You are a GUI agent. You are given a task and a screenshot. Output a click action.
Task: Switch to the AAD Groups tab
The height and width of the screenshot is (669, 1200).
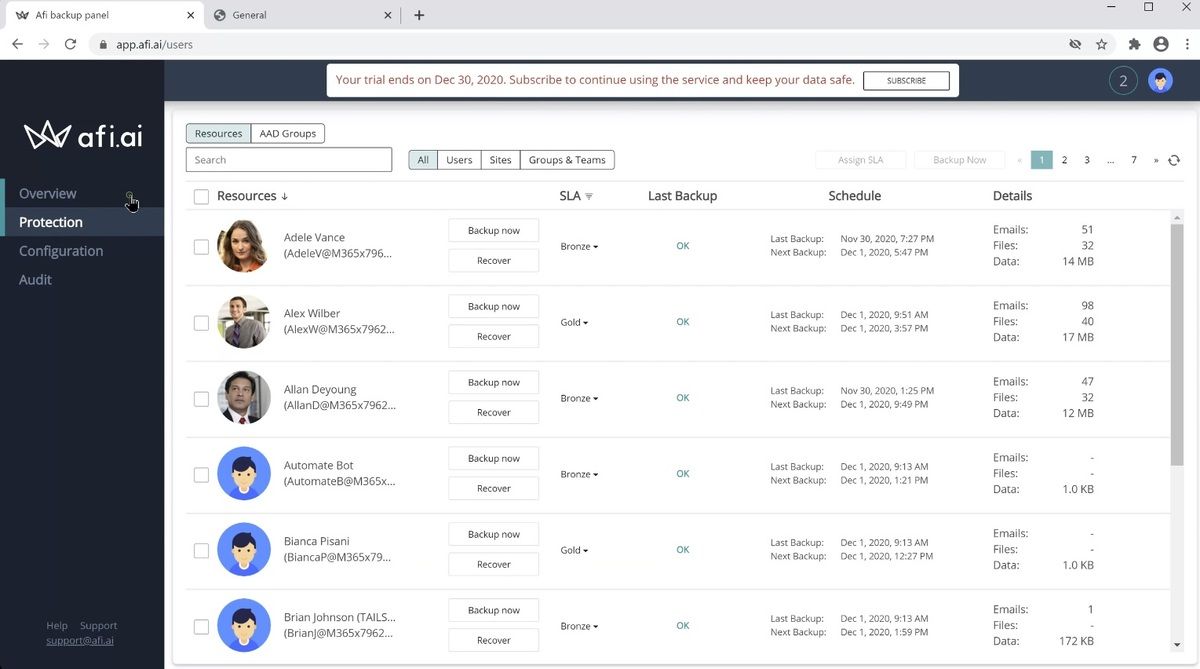coord(288,133)
